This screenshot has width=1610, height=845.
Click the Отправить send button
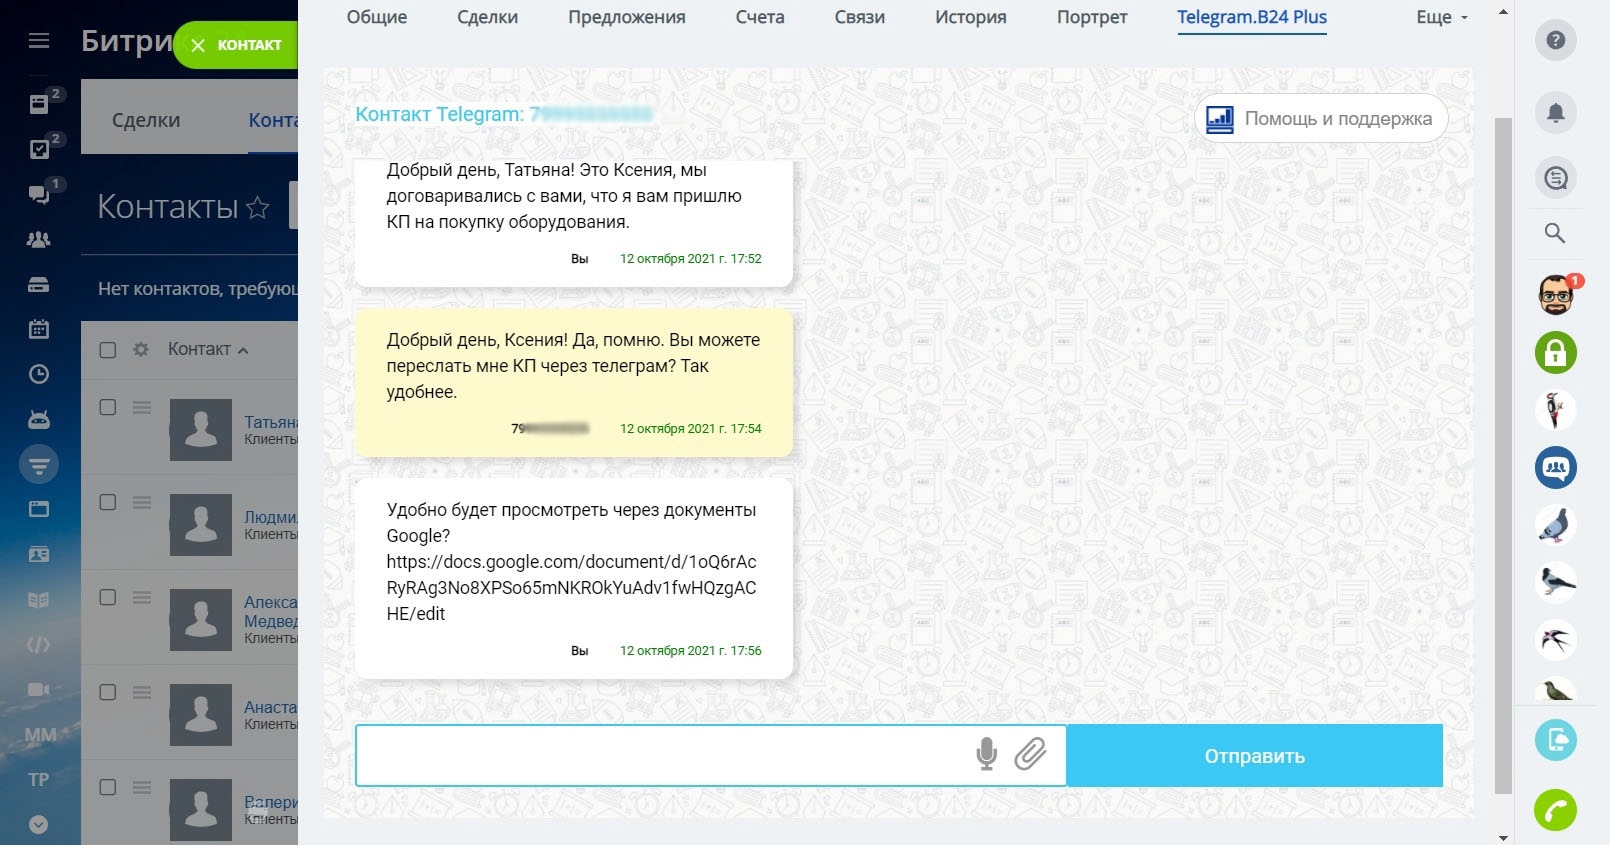tap(1255, 756)
